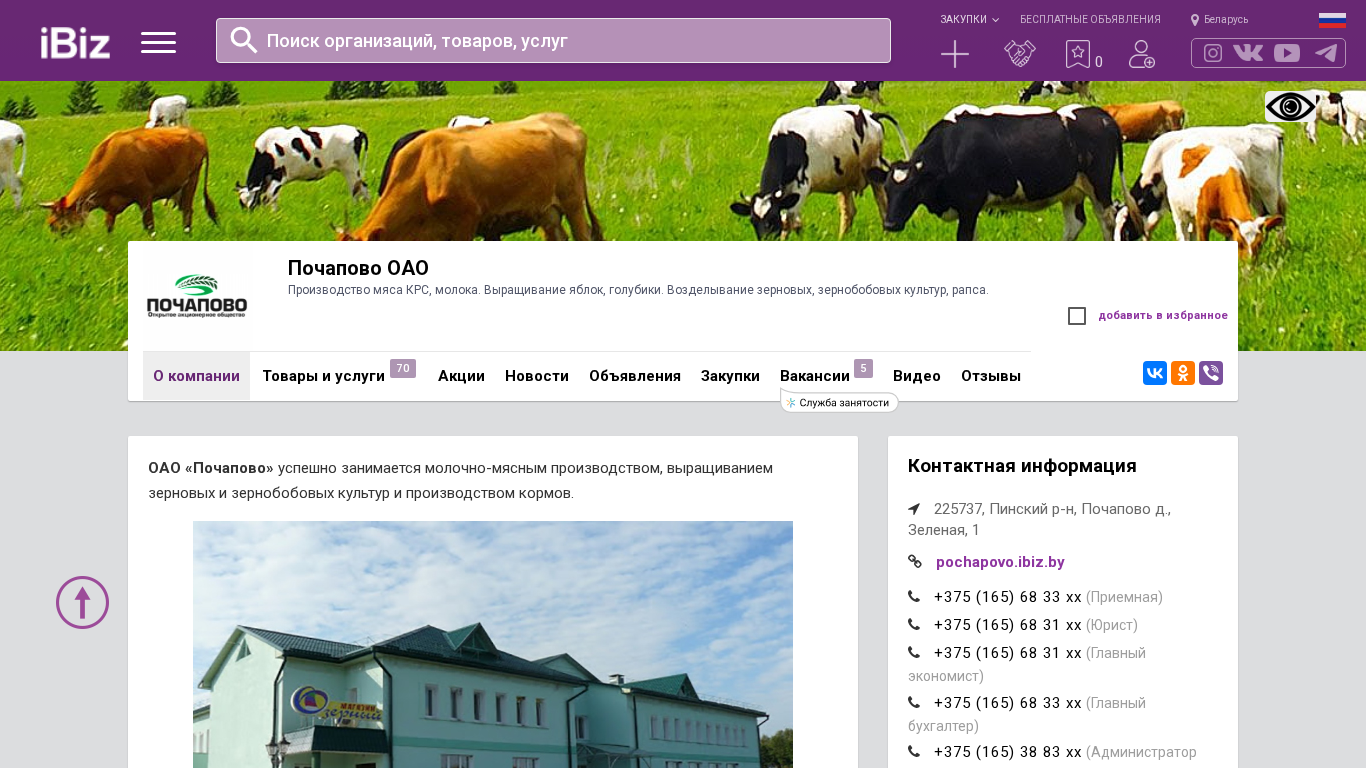Click the iBiz logo

point(75,42)
